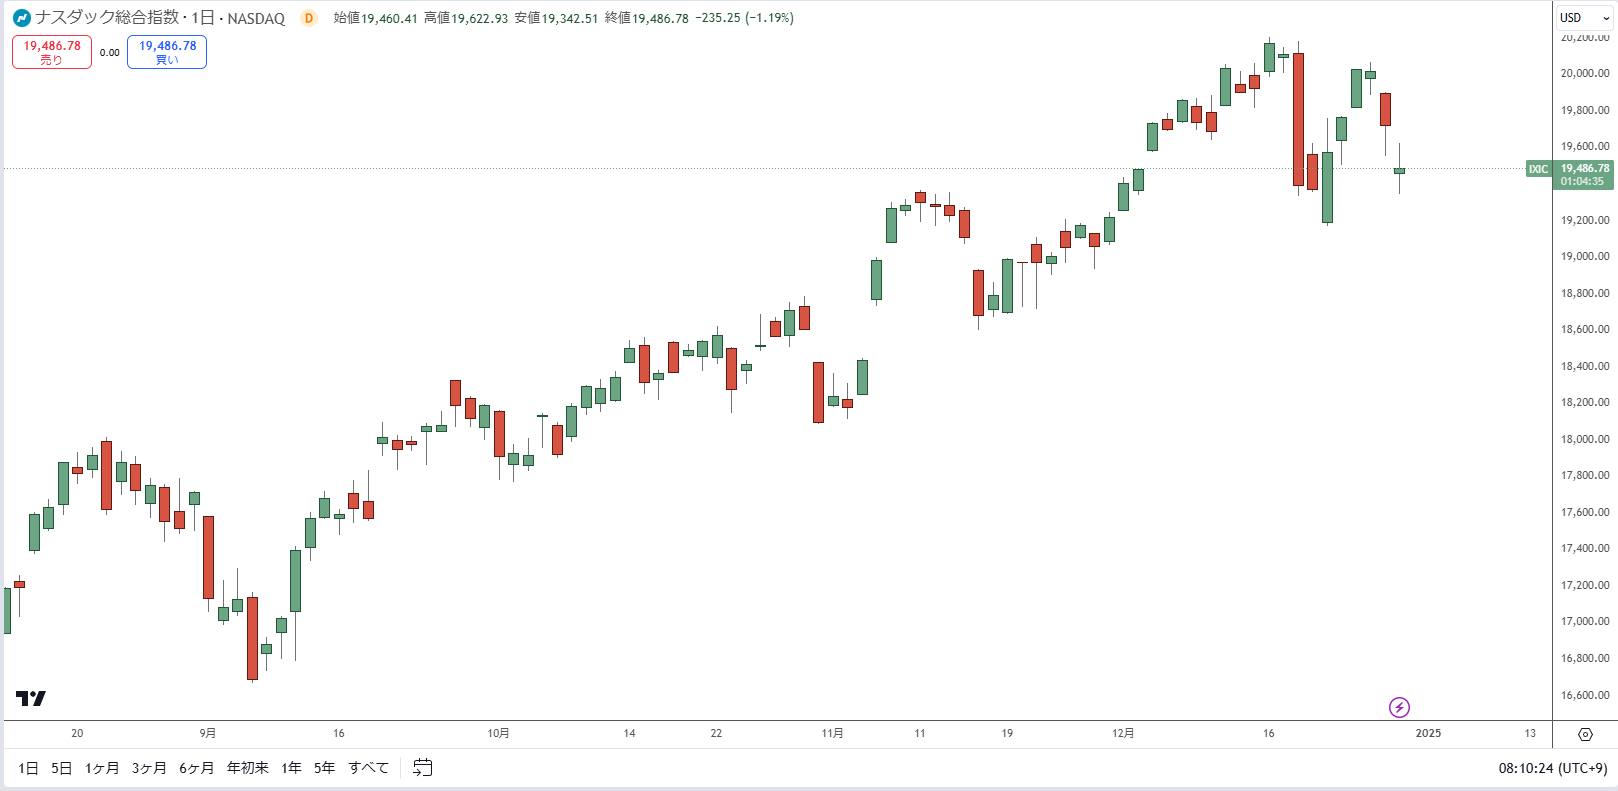Click the 安値 19,342.51 low value
The image size is (1618, 791).
pyautogui.click(x=556, y=18)
